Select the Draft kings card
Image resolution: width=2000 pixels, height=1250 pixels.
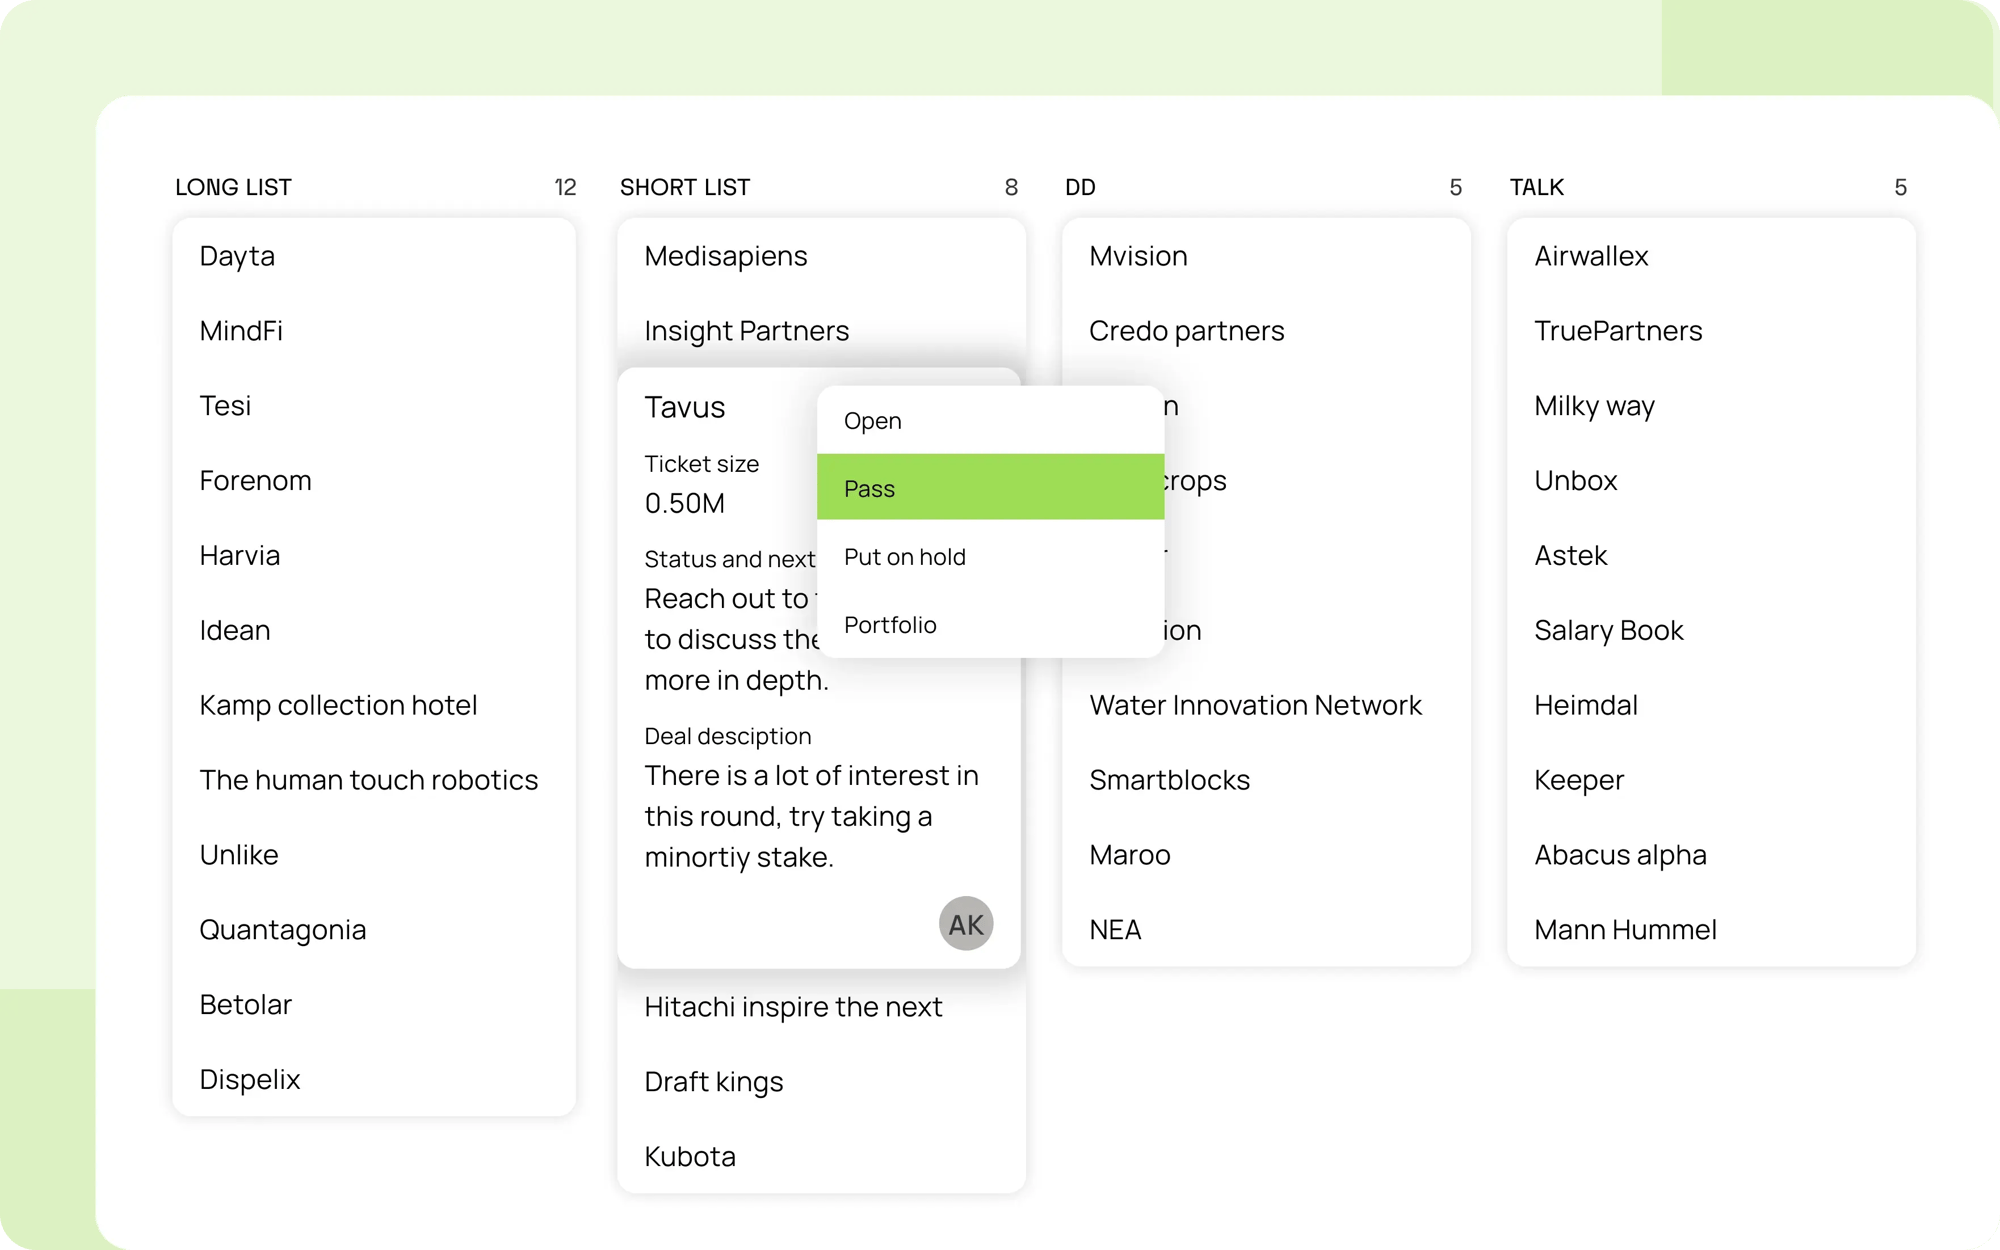click(x=713, y=1082)
